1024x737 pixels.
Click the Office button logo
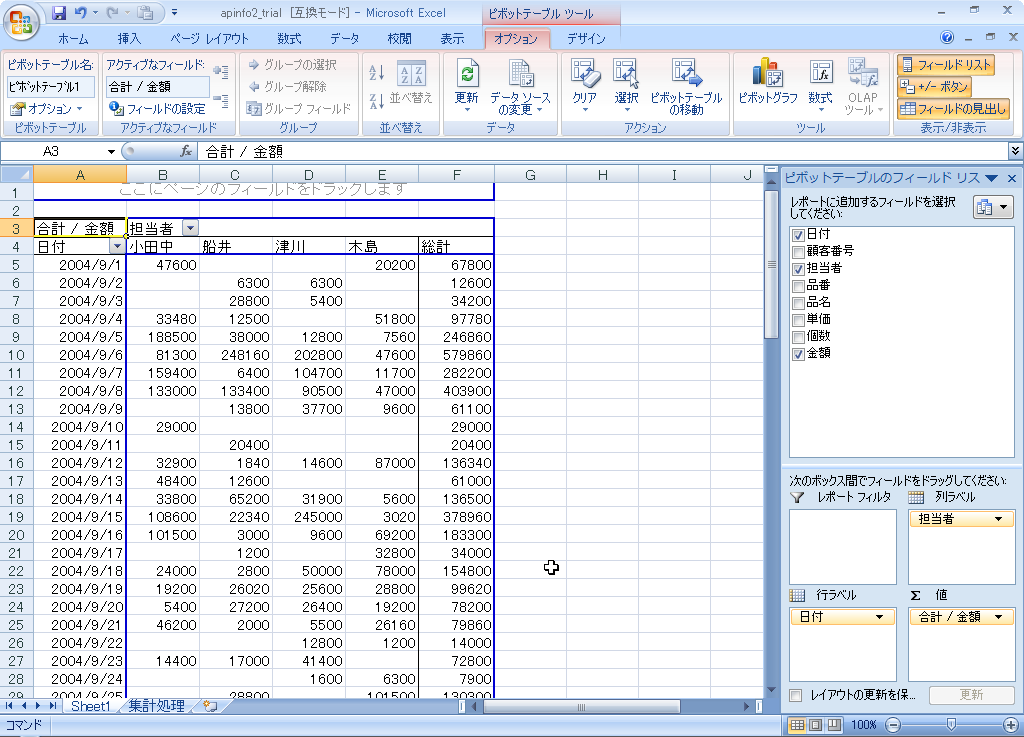(x=20, y=20)
